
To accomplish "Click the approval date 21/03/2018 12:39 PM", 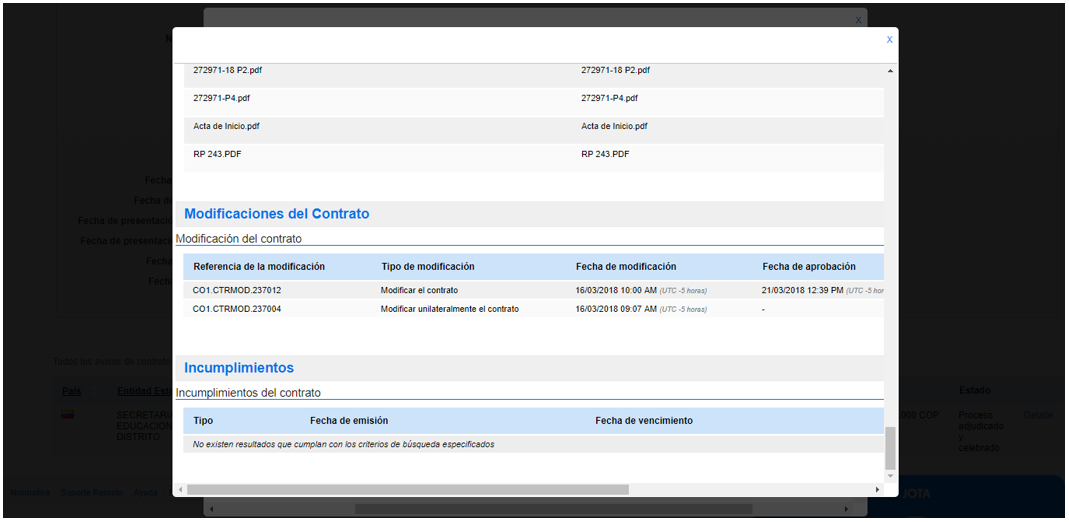I will click(x=802, y=290).
